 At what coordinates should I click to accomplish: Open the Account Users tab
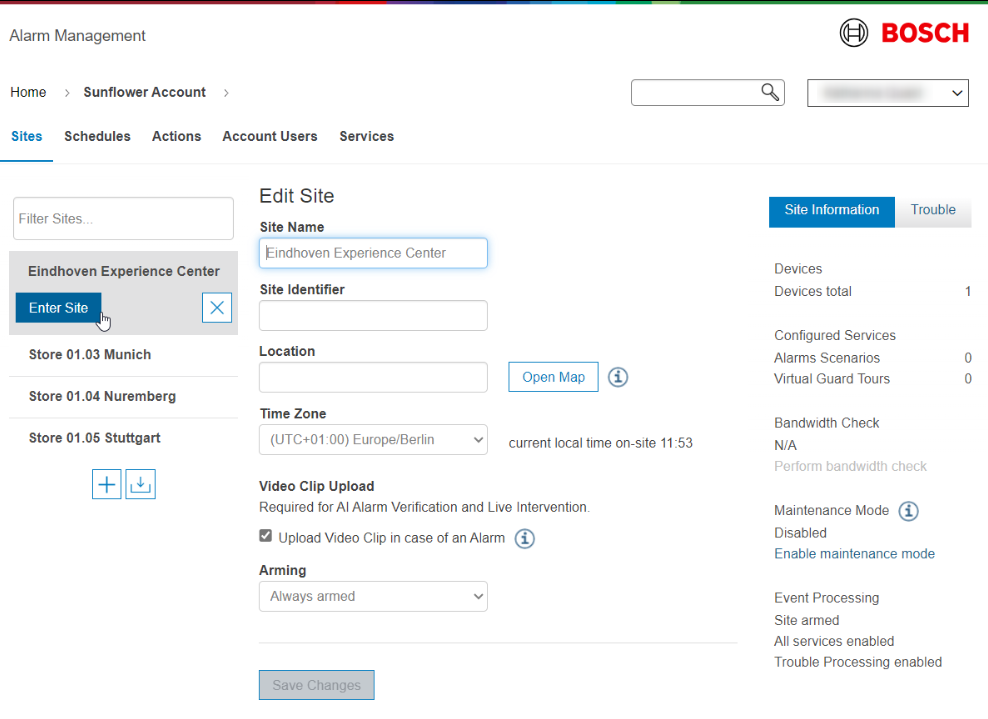[x=269, y=136]
